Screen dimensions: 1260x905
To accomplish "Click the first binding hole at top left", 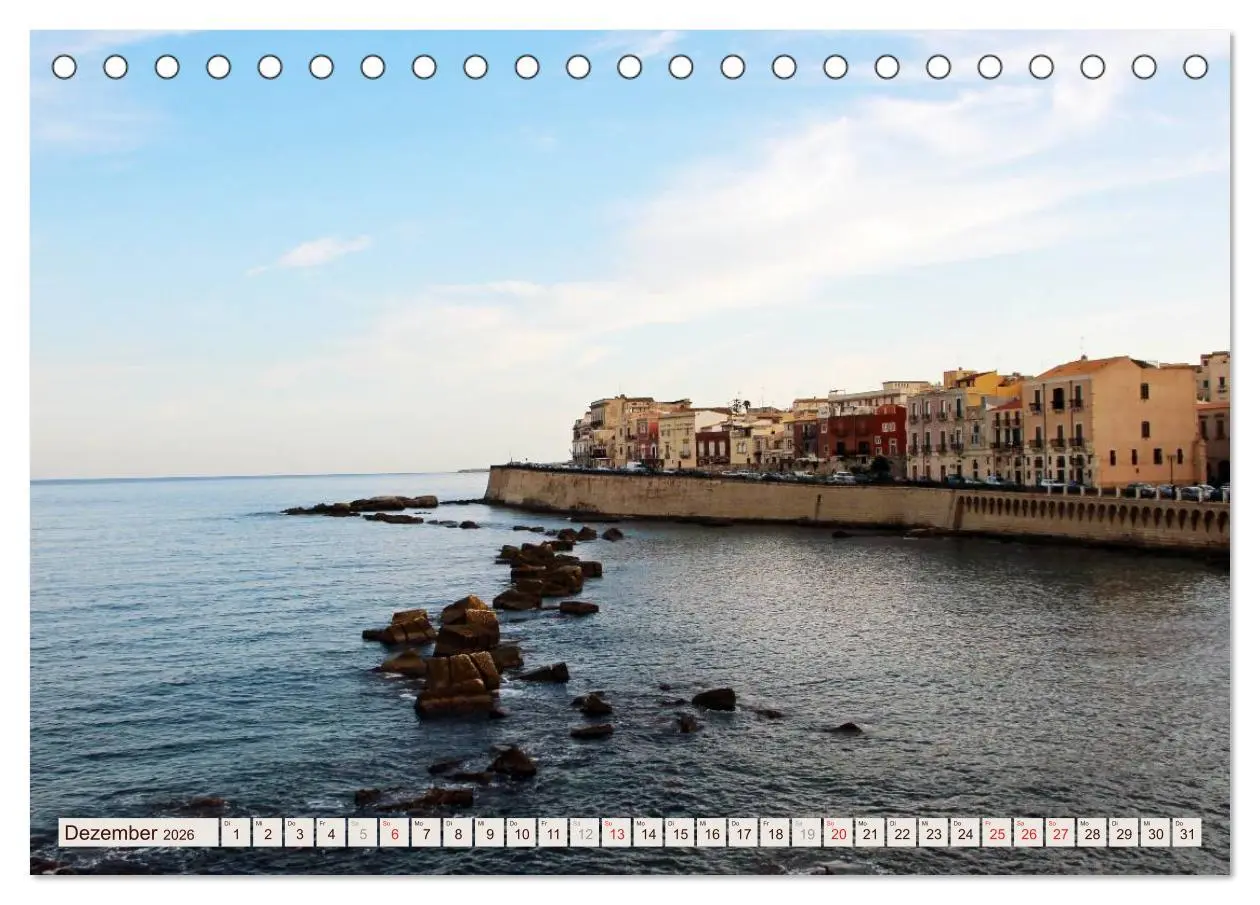I will point(64,67).
